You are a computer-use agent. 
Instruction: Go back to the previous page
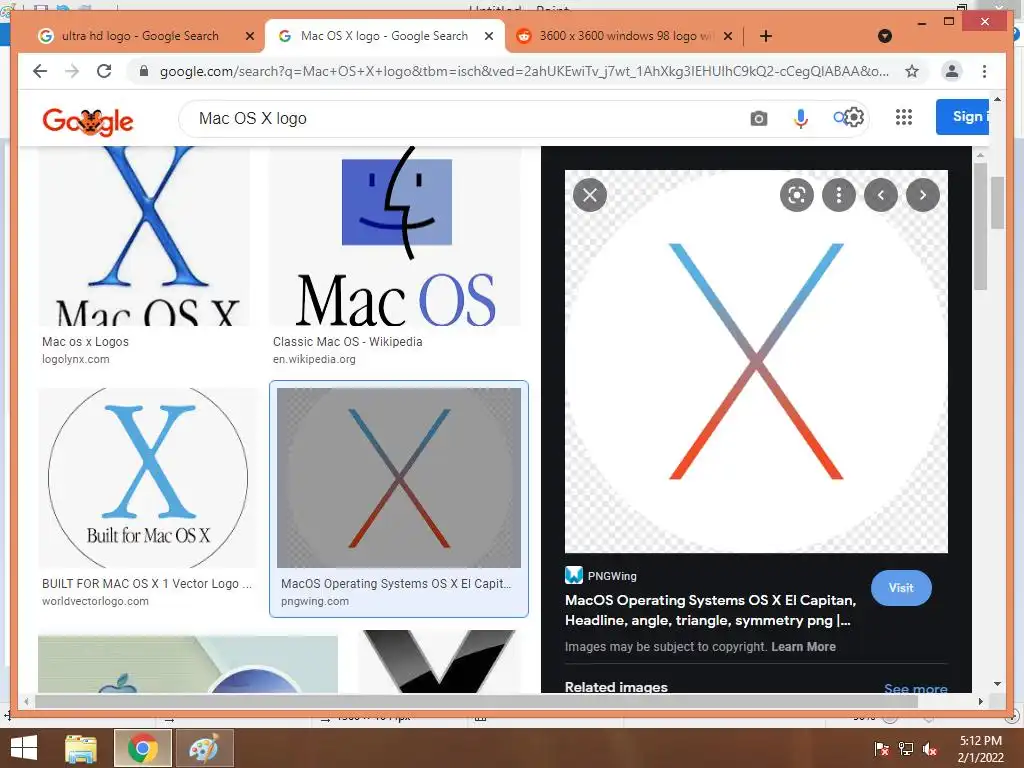(40, 71)
